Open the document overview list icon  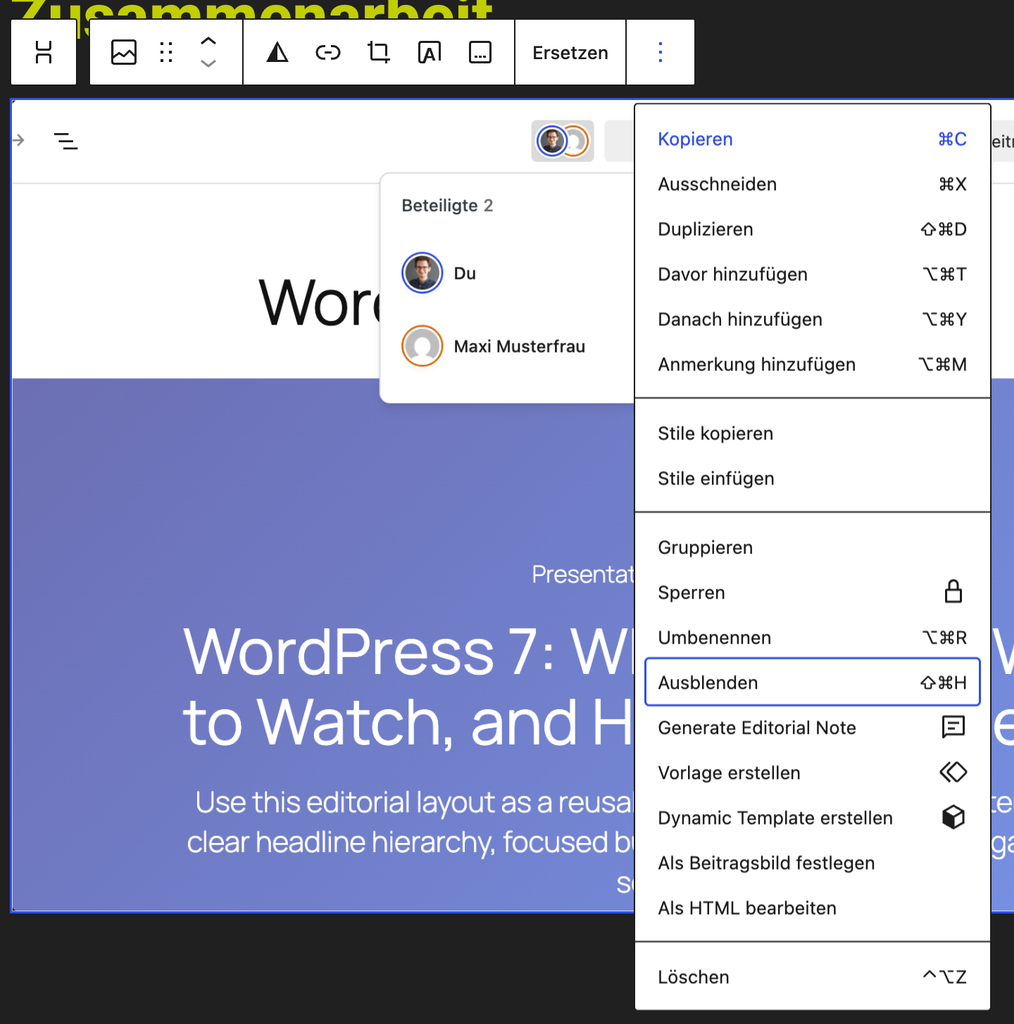[65, 140]
